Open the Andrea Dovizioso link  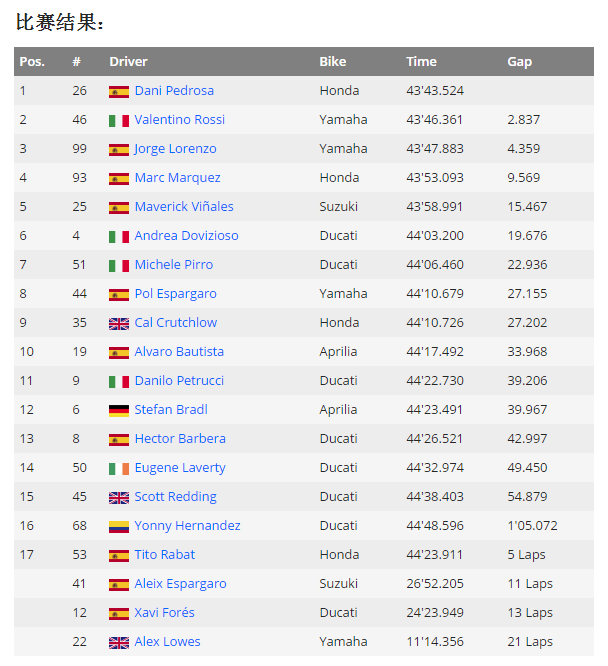185,236
